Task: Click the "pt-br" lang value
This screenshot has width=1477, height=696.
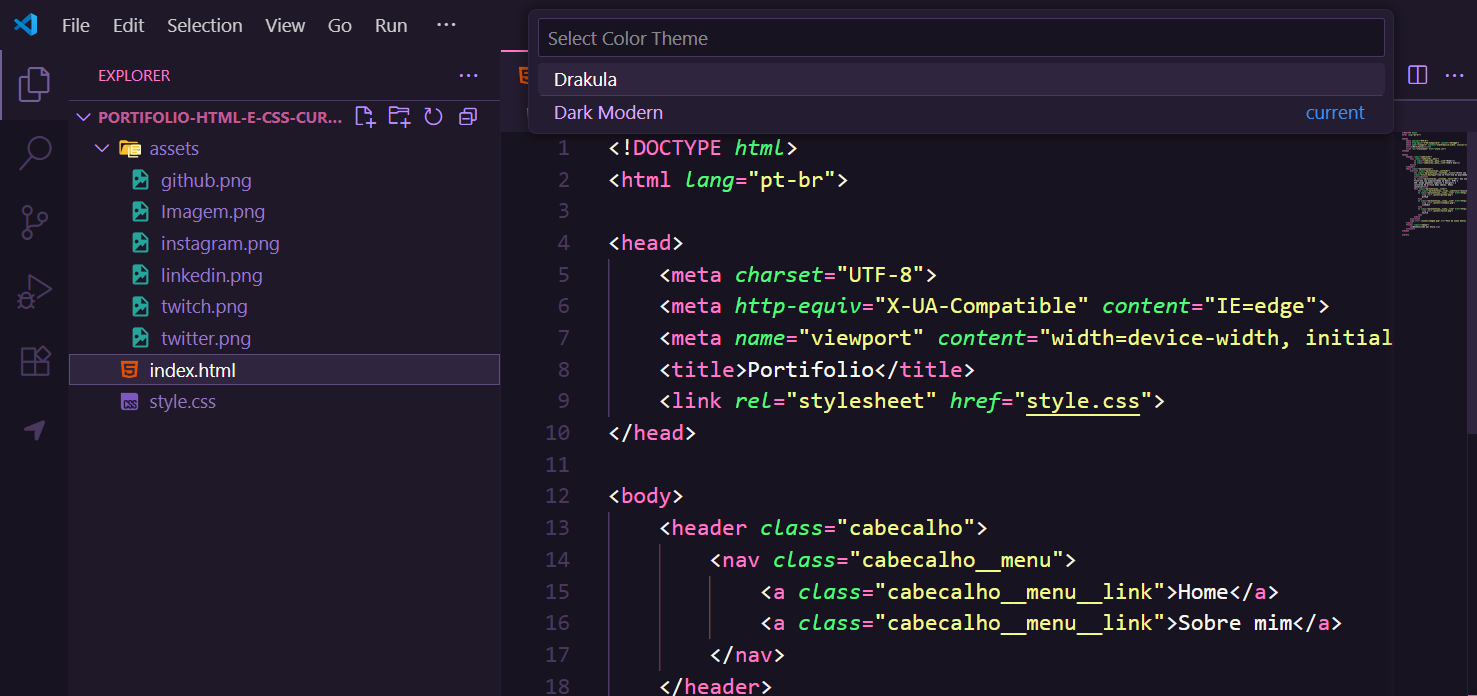Action: pyautogui.click(x=792, y=180)
